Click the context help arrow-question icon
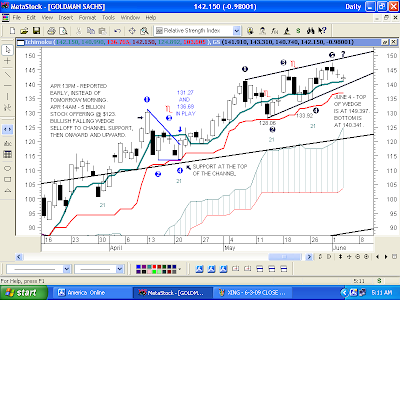 point(322,31)
